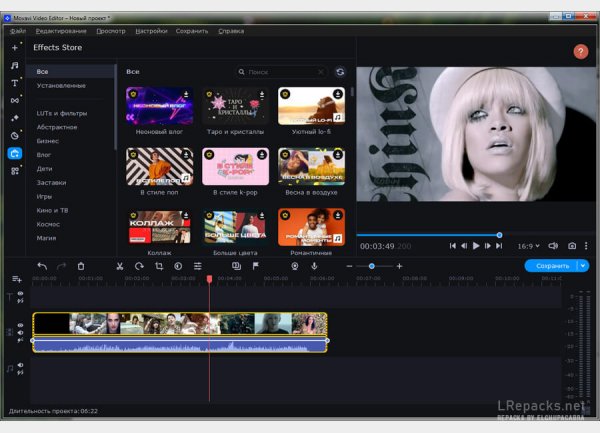Viewport: 600px width, 433px height.
Task: Open the Настройки menu
Action: click(151, 31)
